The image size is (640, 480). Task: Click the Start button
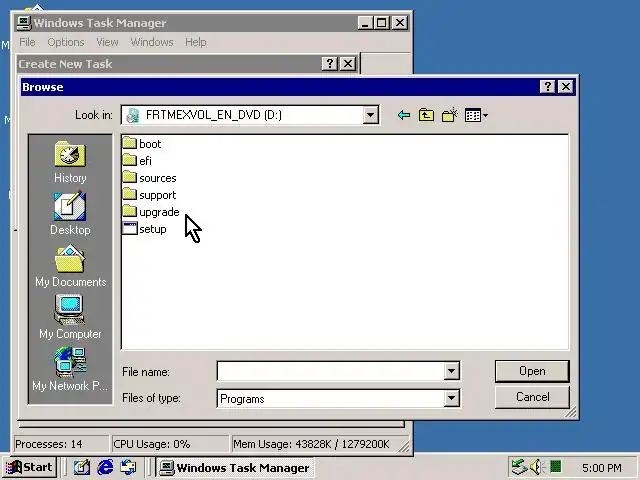click(29, 467)
